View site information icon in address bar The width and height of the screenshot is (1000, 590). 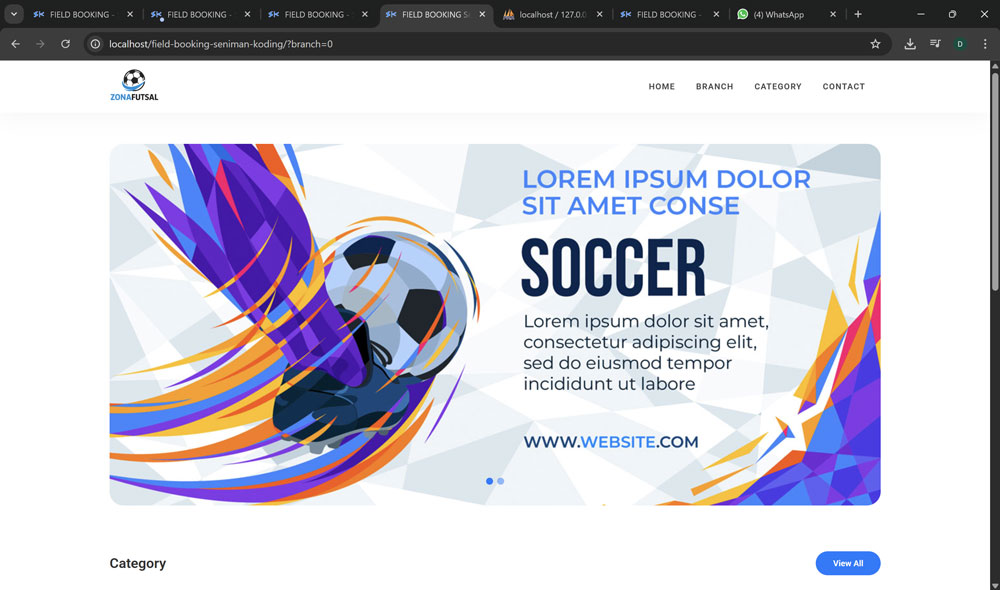click(95, 44)
